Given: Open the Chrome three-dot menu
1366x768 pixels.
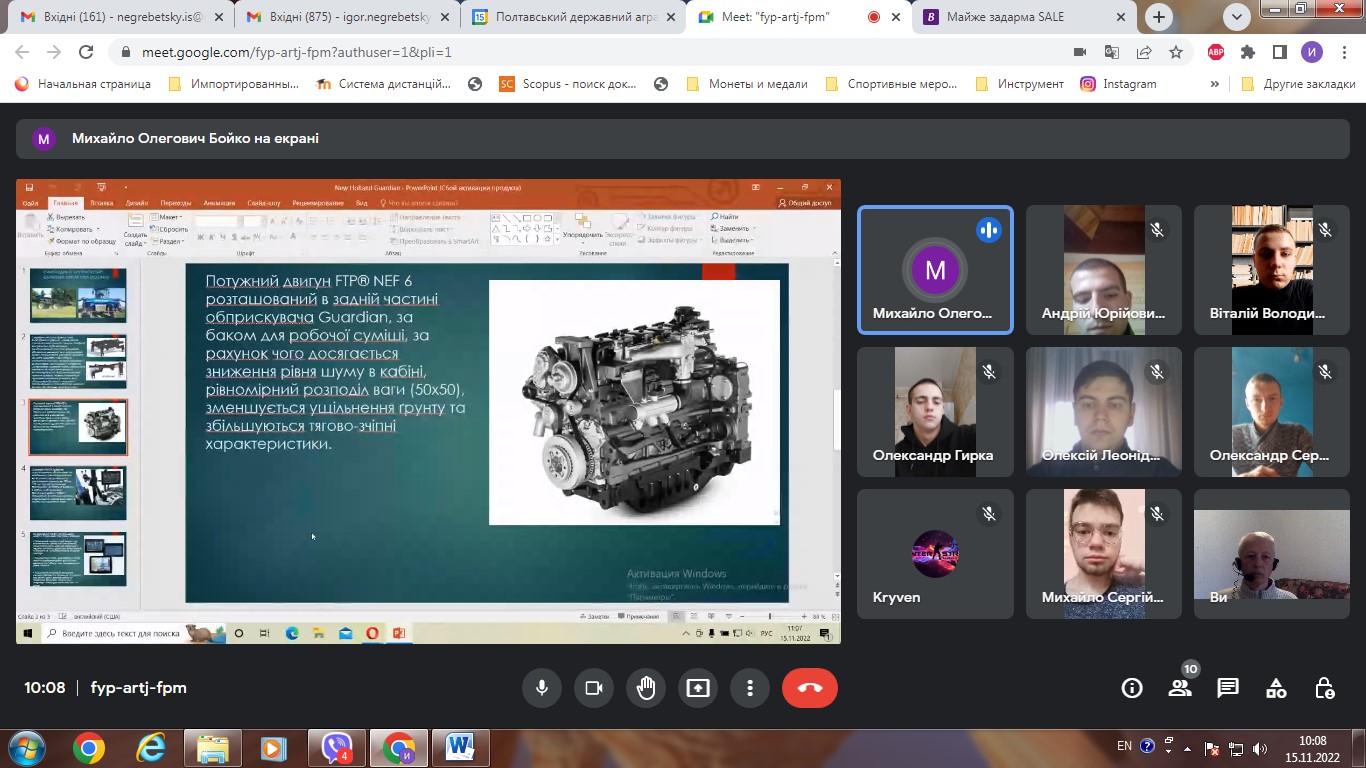Looking at the screenshot, I should pyautogui.click(x=1344, y=52).
